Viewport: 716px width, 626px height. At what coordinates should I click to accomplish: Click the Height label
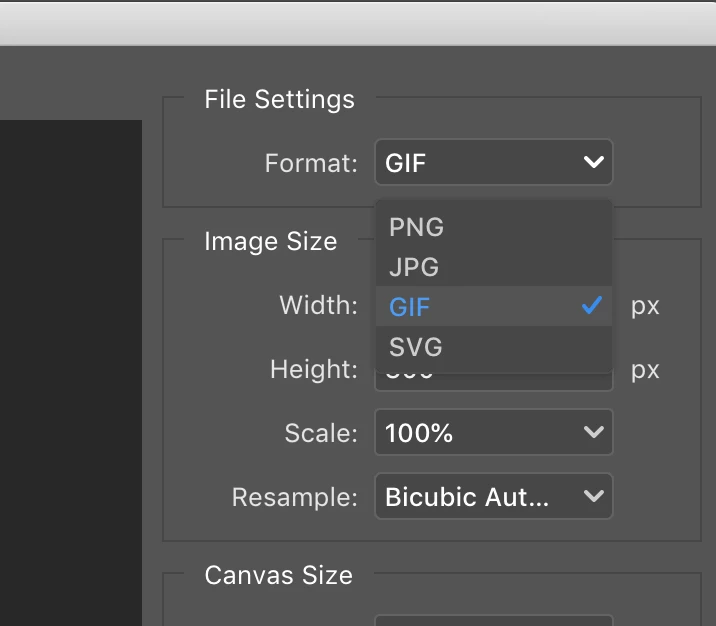tap(313, 369)
